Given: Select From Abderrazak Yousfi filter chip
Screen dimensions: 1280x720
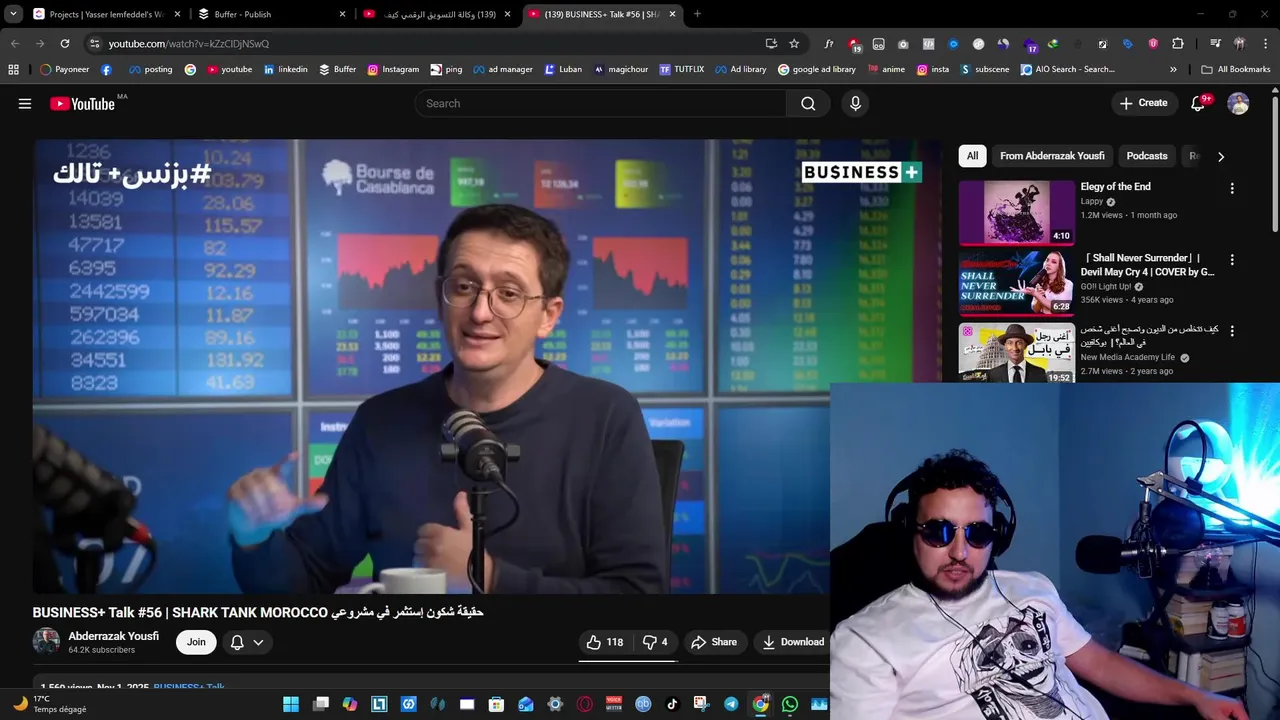Looking at the screenshot, I should point(1052,156).
